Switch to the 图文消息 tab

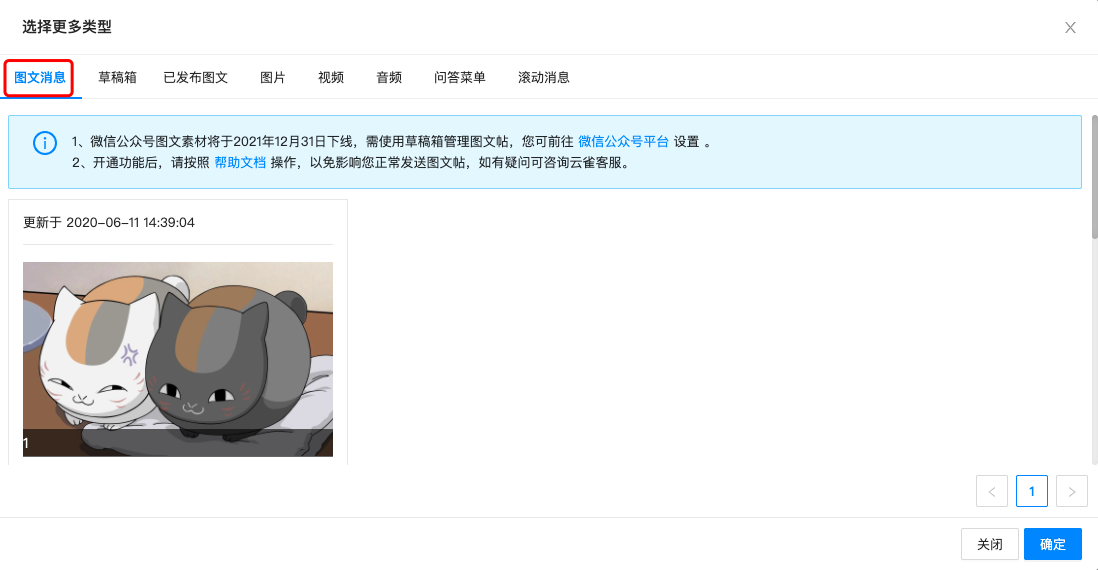point(40,78)
